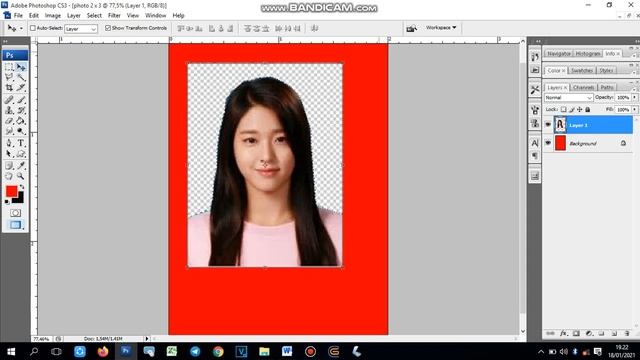Viewport: 640px width, 360px height.
Task: Select the Dodge tool
Action: tap(21, 131)
